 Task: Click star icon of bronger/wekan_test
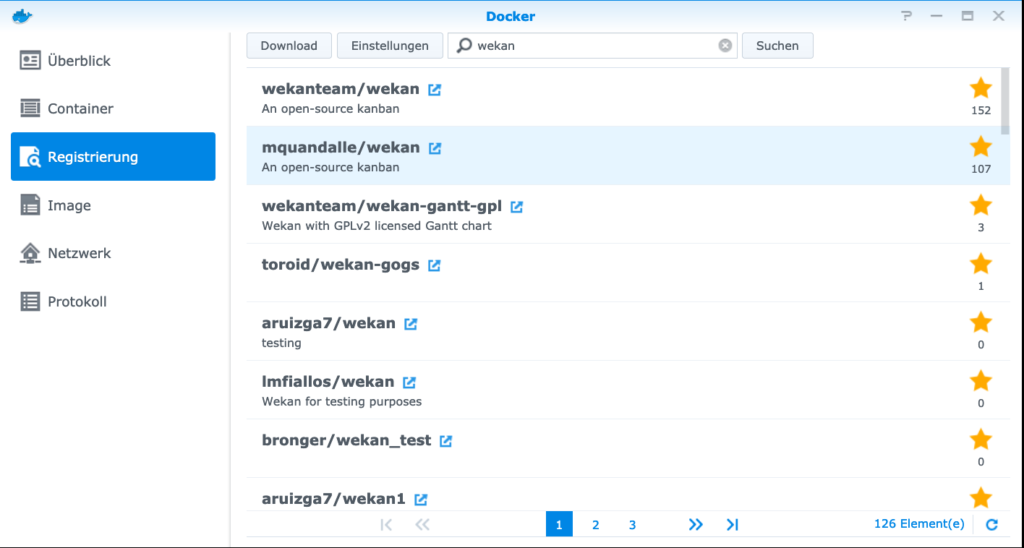click(981, 439)
